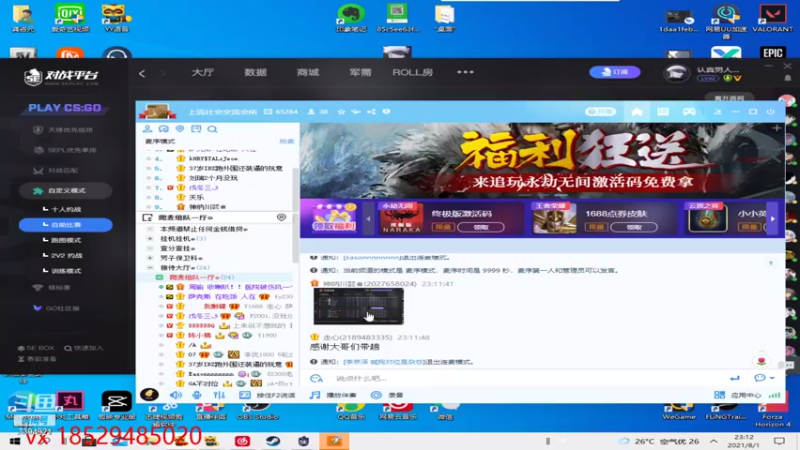Select 陪赛组队一厅 (24) sub-channel
800x450 pixels.
[x=202, y=277]
